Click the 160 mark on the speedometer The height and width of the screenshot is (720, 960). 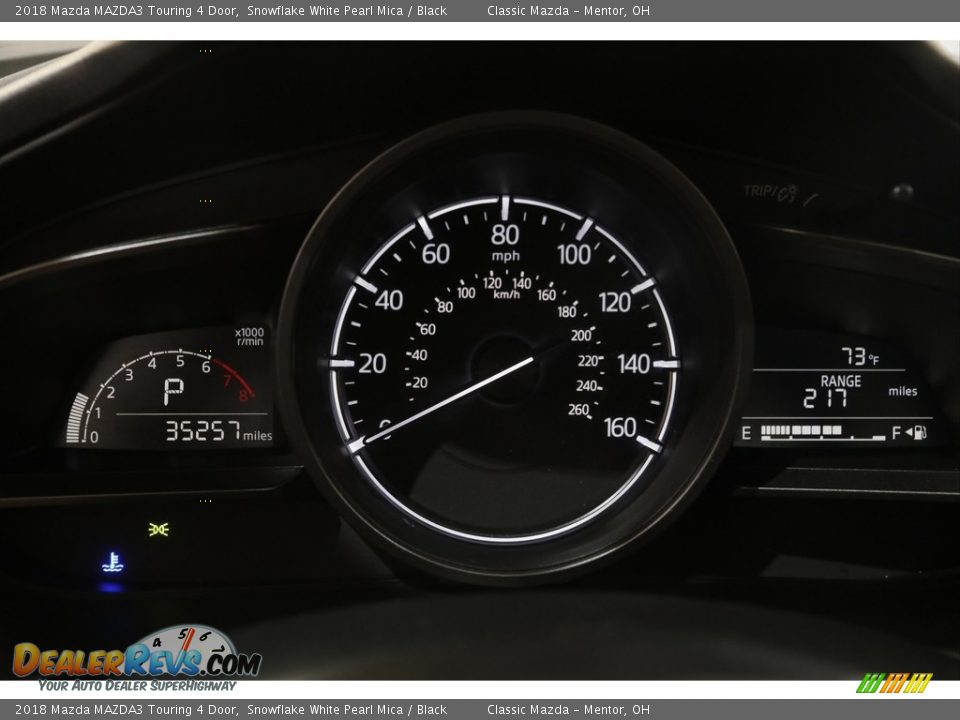pyautogui.click(x=619, y=427)
